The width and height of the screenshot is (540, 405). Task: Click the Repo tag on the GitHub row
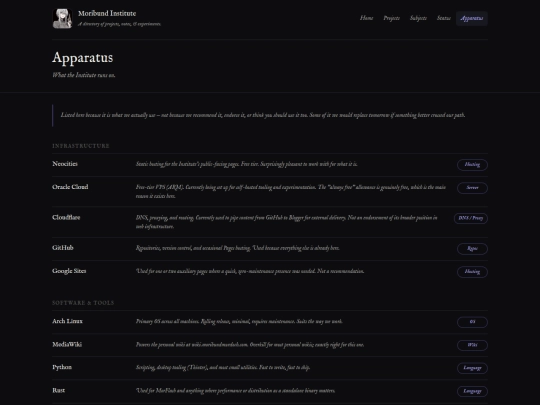(472, 249)
